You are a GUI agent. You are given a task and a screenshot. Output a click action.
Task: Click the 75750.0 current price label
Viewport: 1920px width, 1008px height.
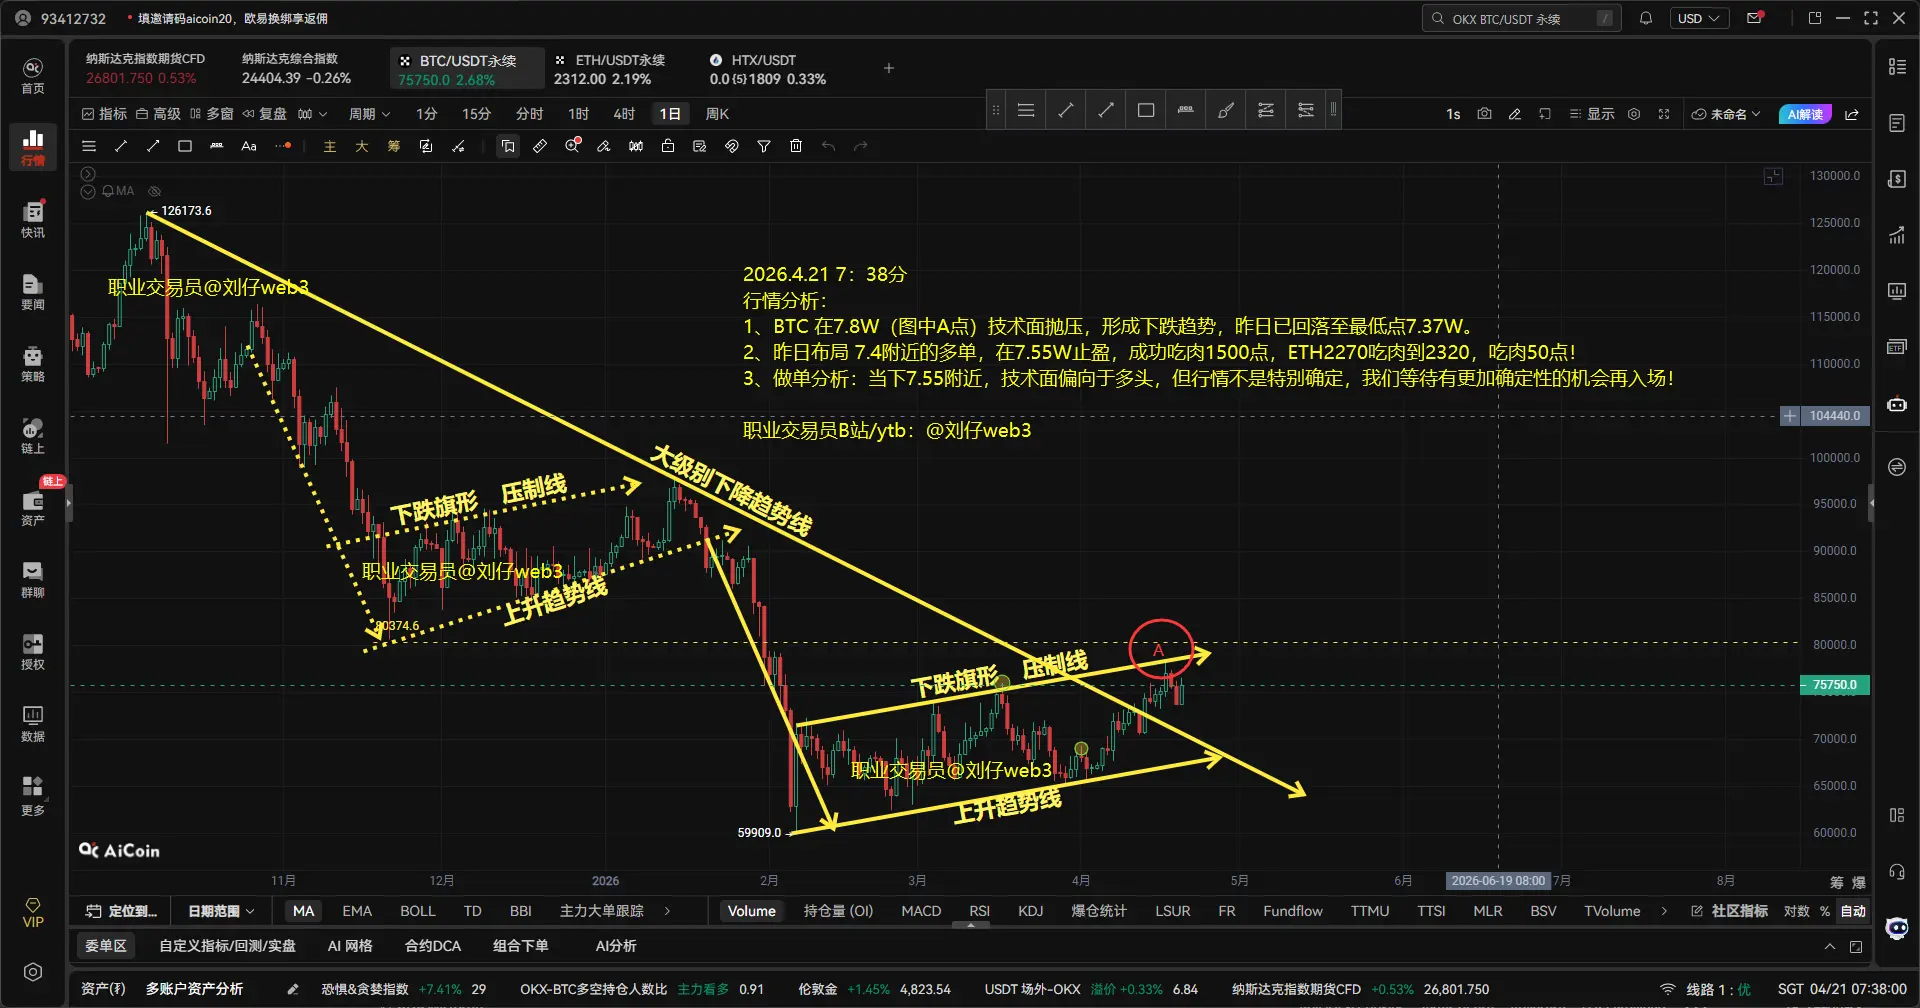click(1835, 685)
